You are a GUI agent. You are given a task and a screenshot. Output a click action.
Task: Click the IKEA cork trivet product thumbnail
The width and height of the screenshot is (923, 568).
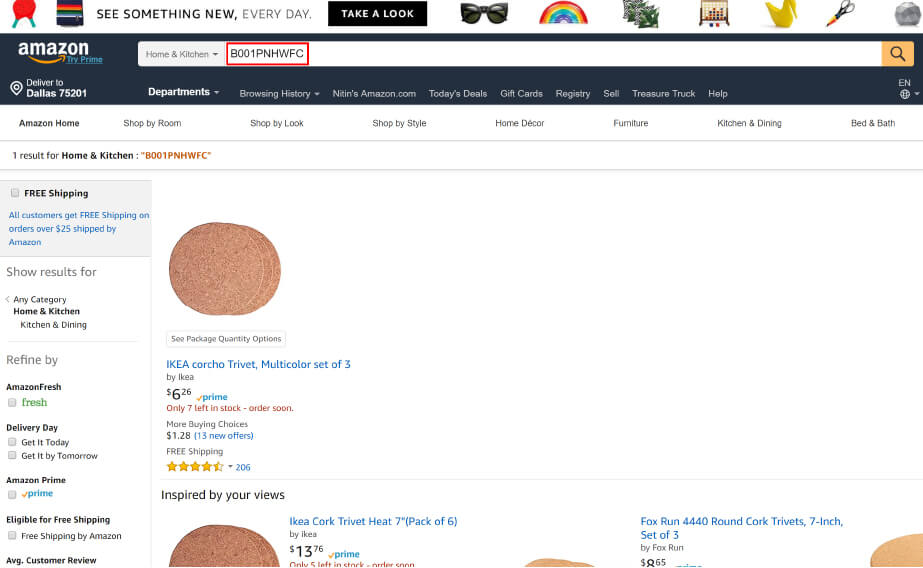pos(225,268)
